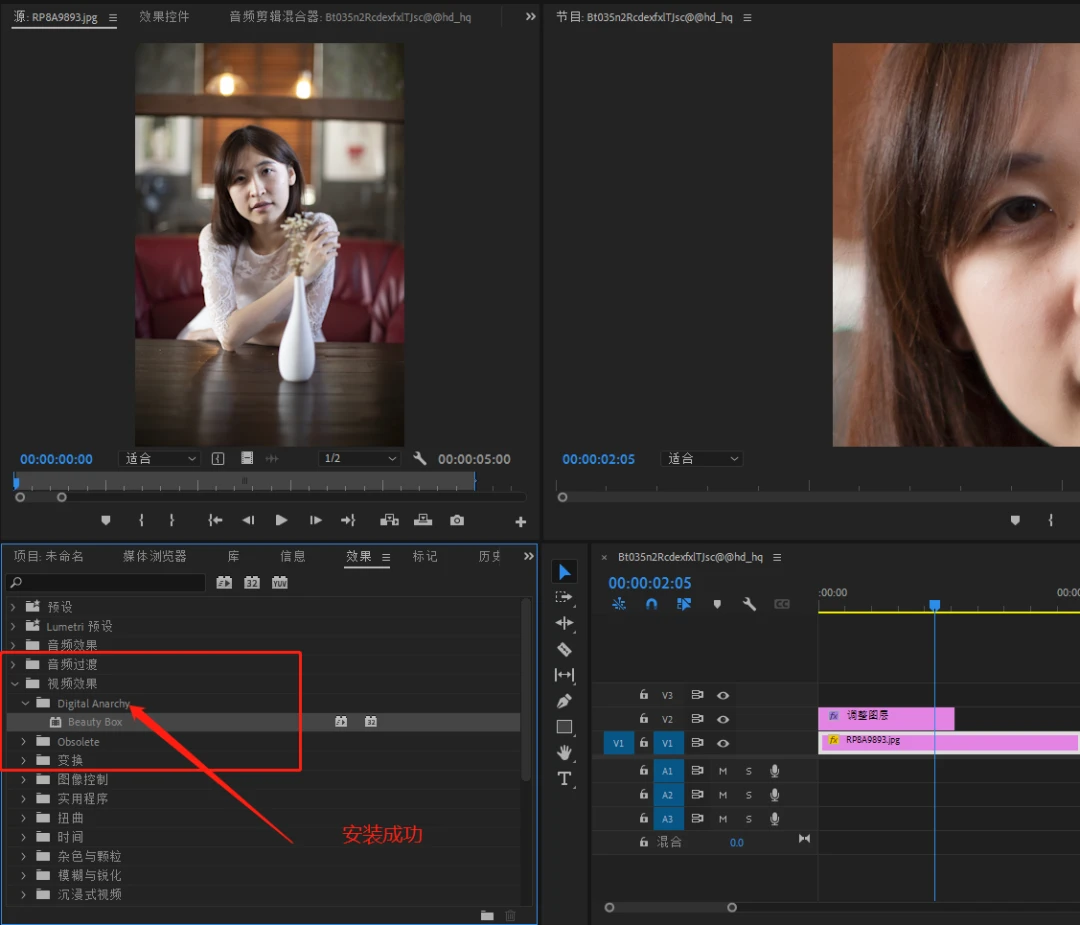Toggle V3 track output eye icon
The width and height of the screenshot is (1080, 925).
723,695
